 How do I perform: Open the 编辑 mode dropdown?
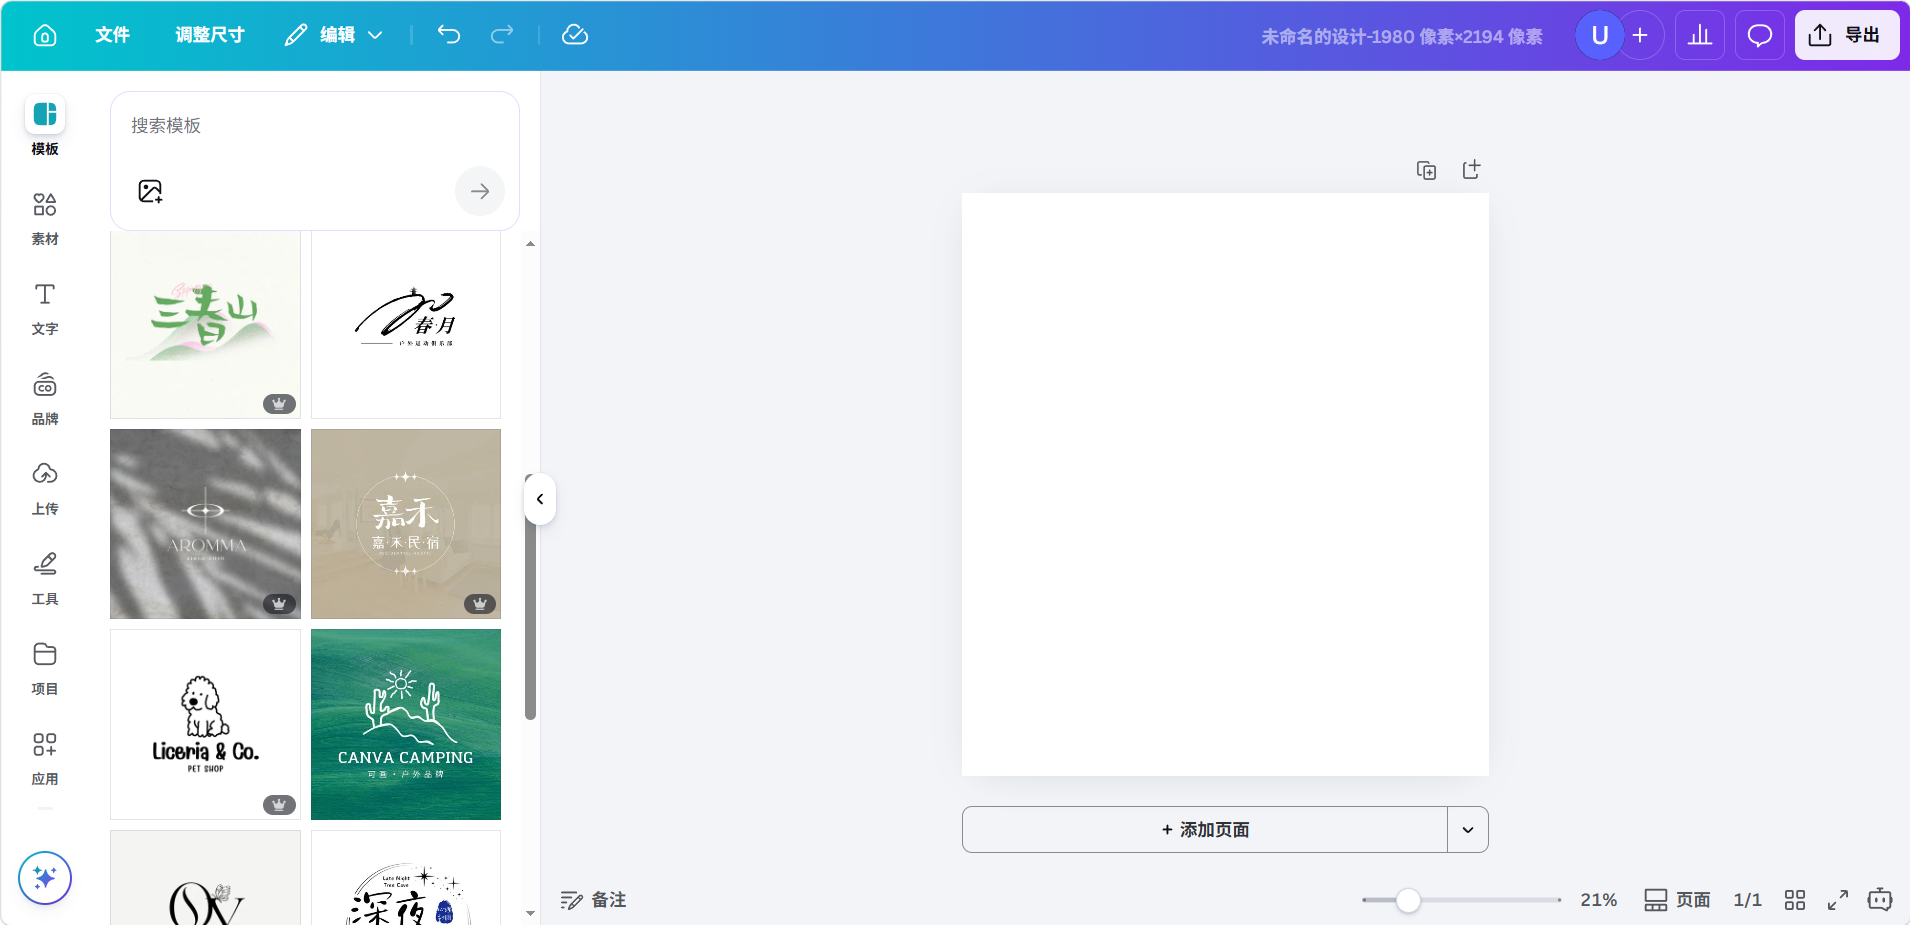pos(334,35)
